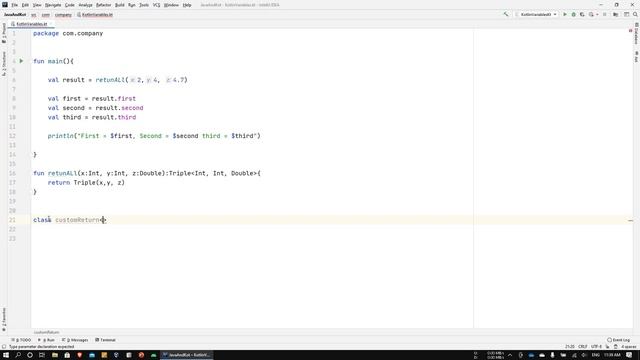Click the IntelliJ JavaAndKot taskbar button
Image resolution: width=640 pixels, height=360 pixels.
[186, 355]
